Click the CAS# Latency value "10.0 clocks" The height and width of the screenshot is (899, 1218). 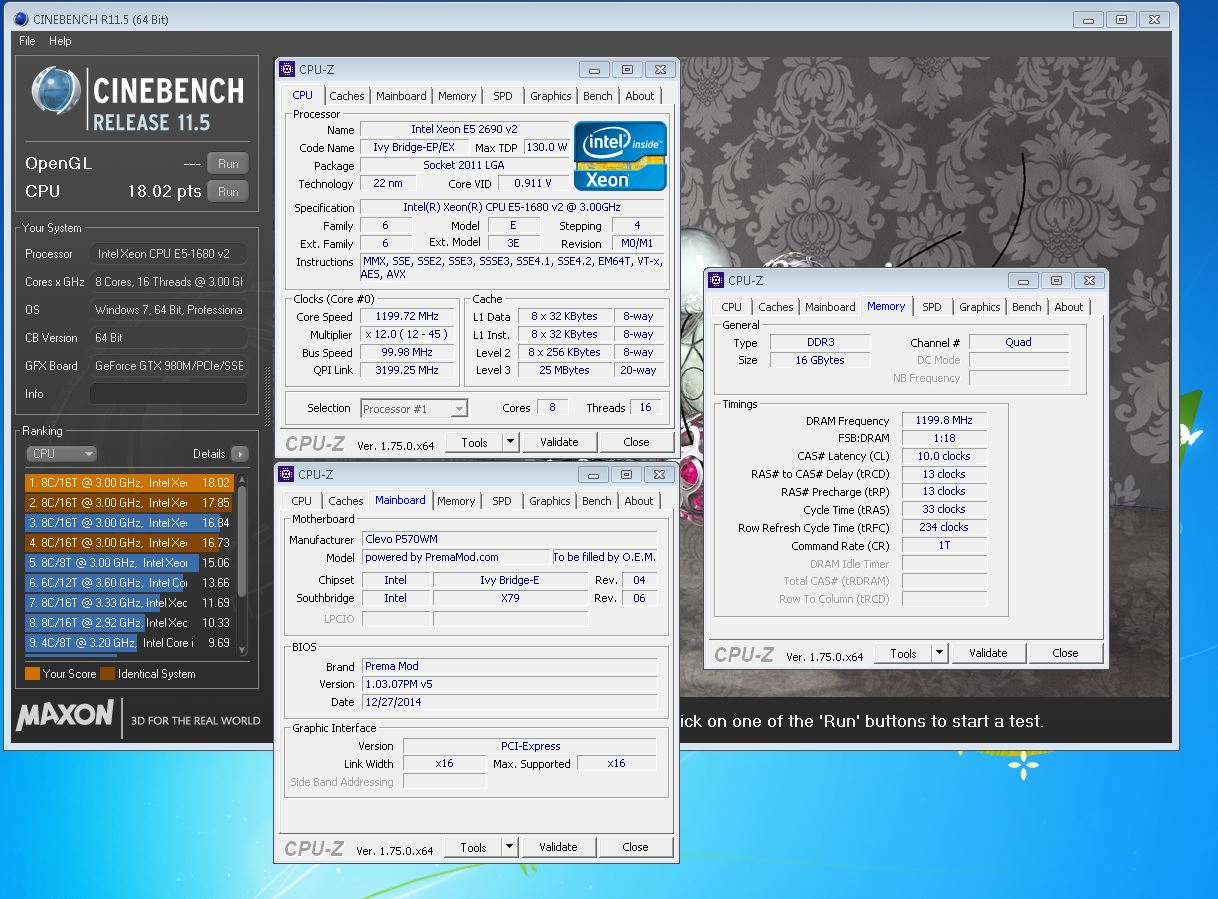coord(944,456)
